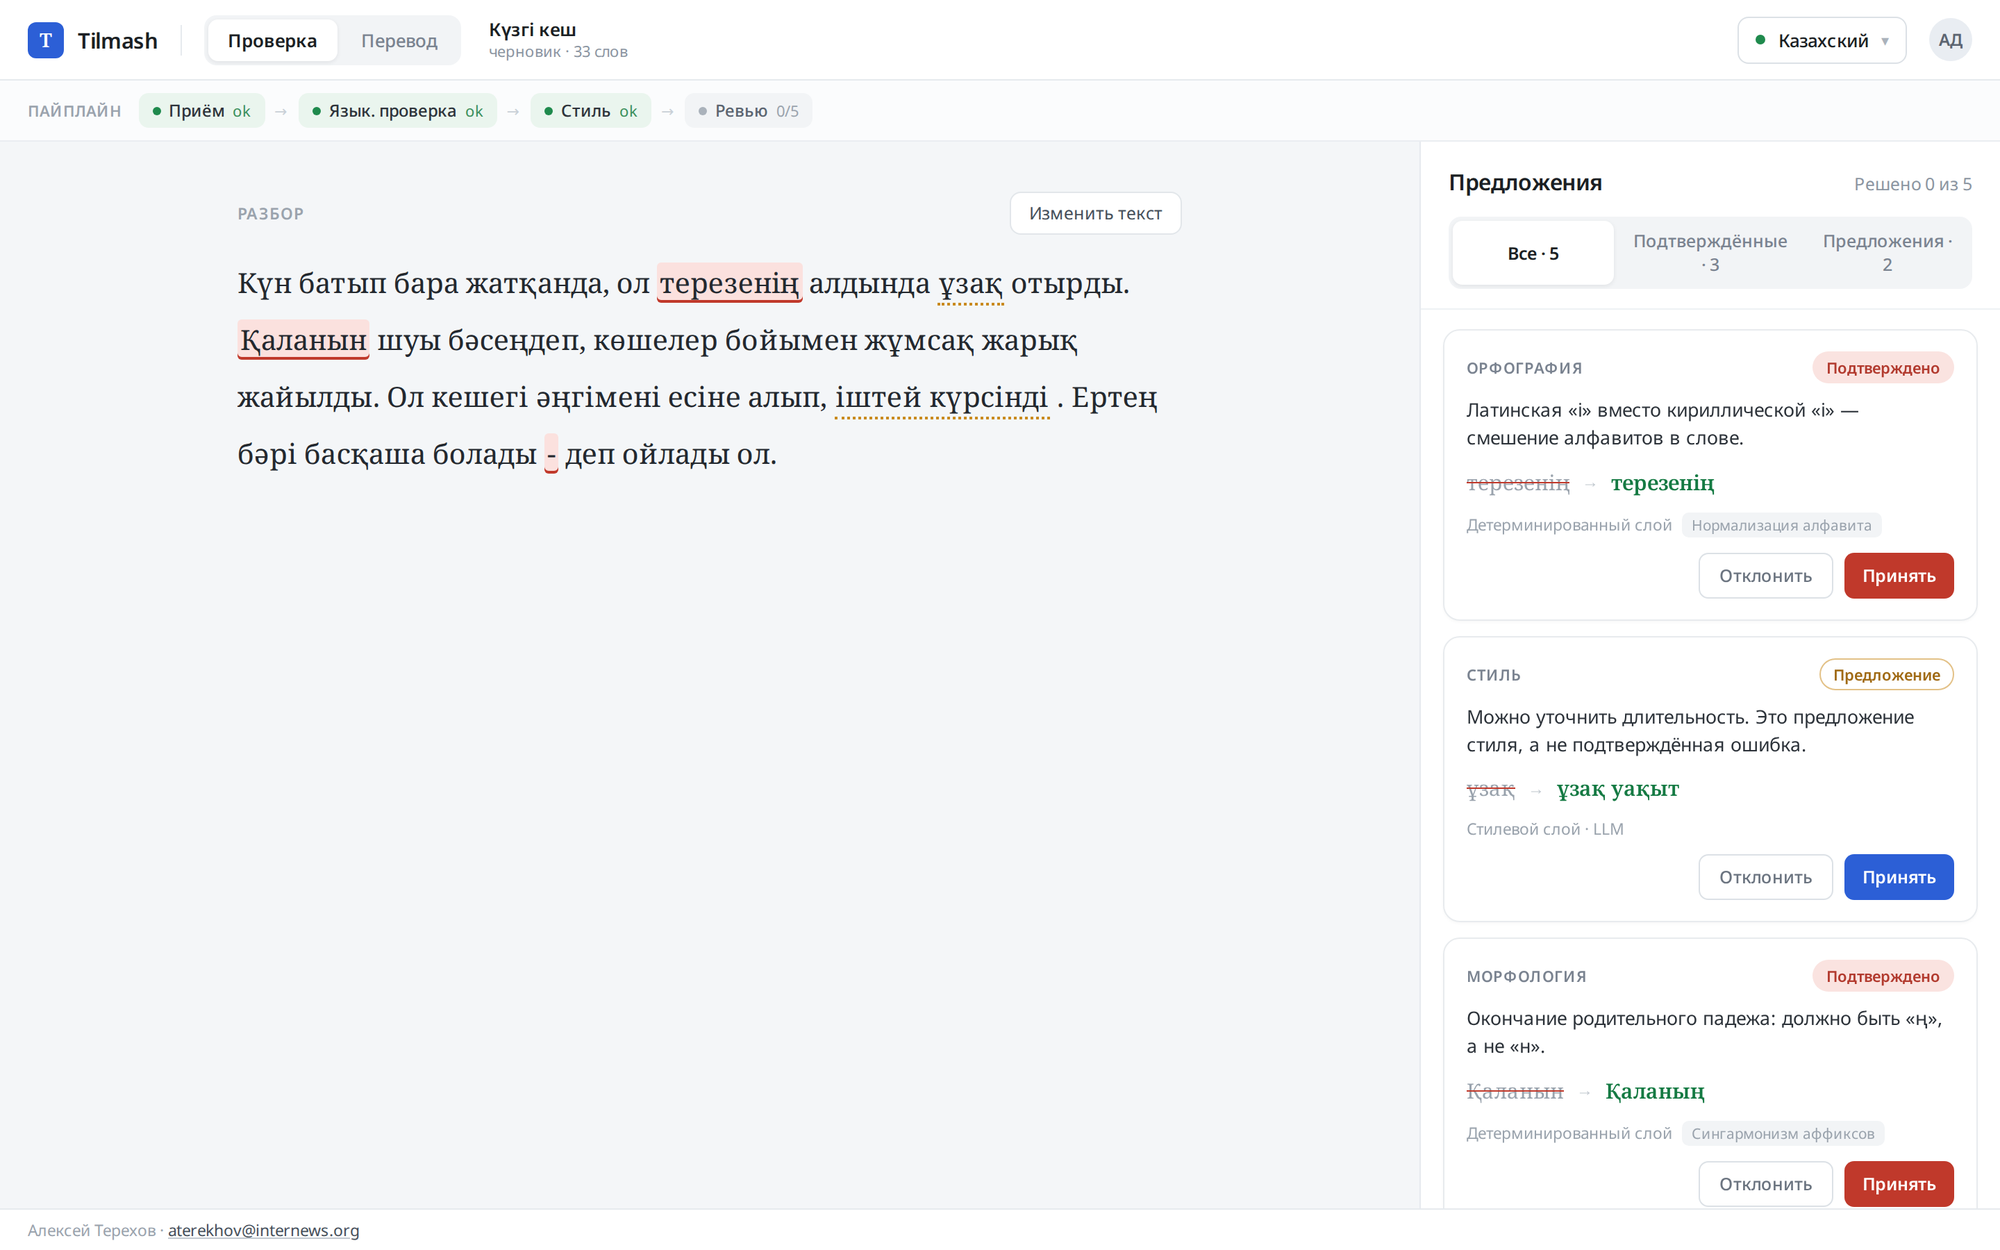Open the Ревью 0/5 pipeline step
The width and height of the screenshot is (2000, 1250).
tap(749, 111)
